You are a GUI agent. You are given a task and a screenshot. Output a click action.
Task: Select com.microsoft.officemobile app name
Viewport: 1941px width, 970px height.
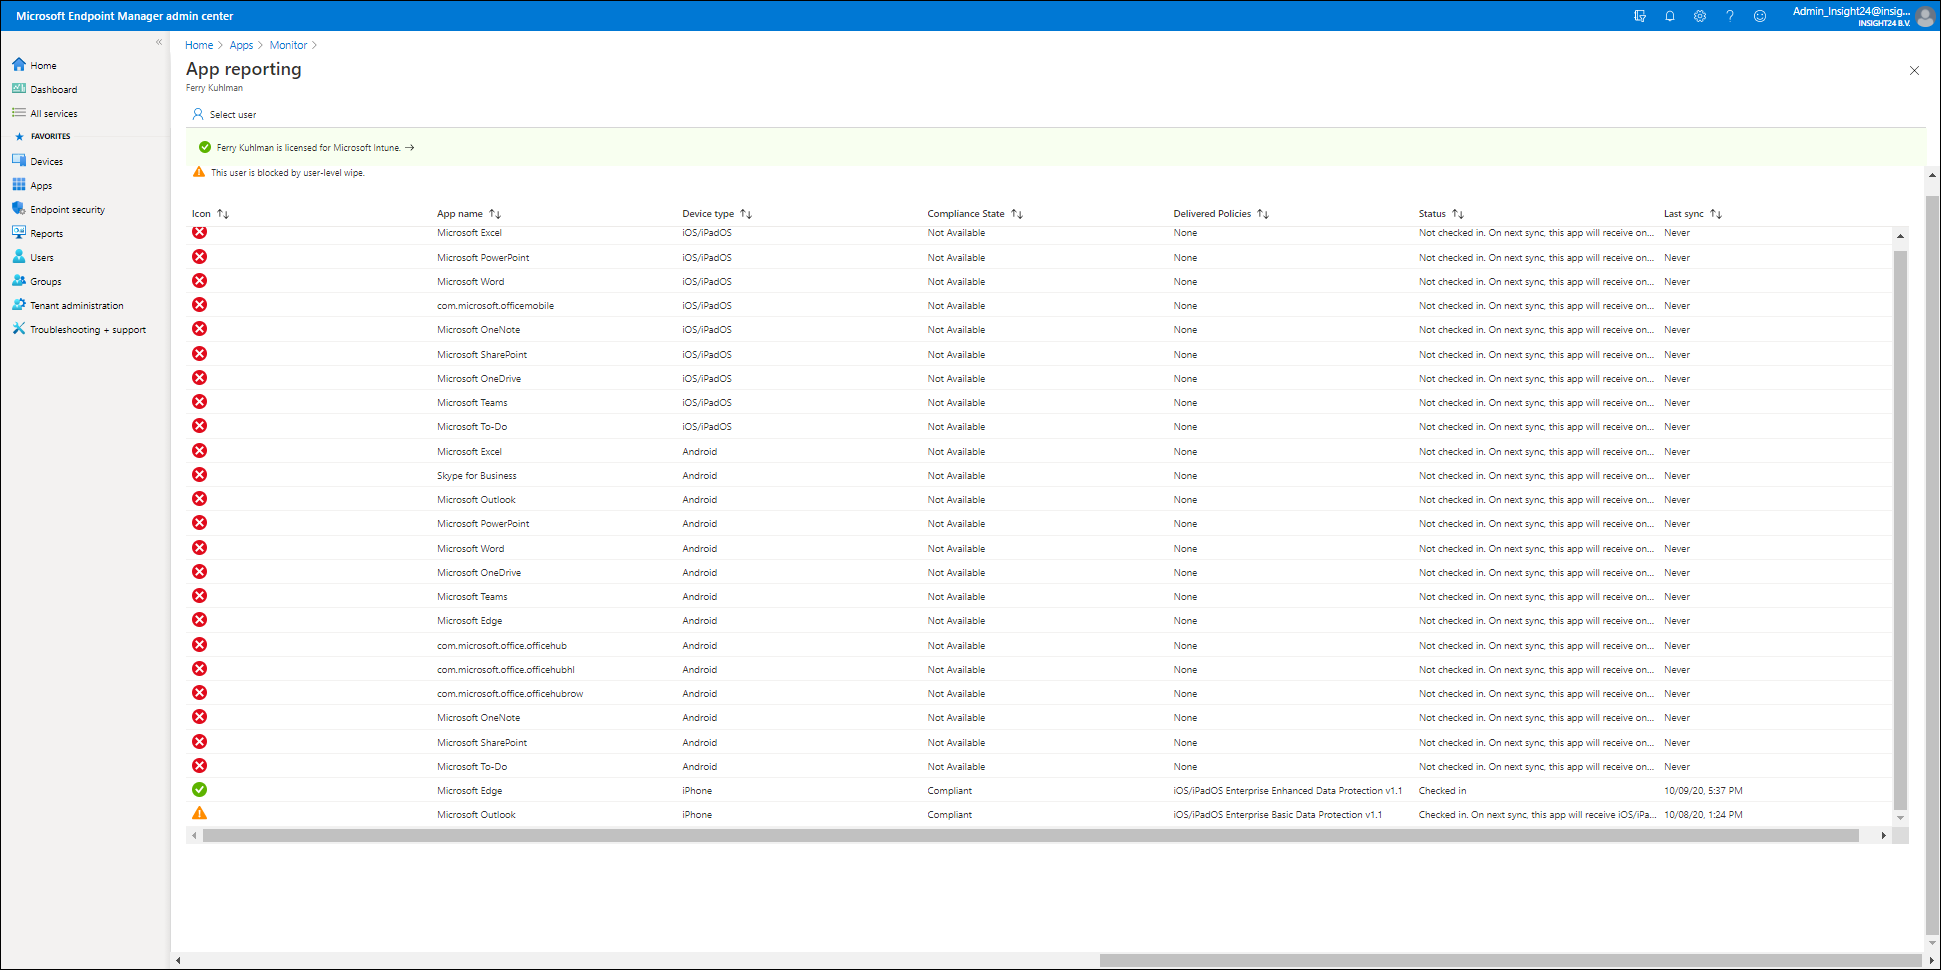(495, 306)
